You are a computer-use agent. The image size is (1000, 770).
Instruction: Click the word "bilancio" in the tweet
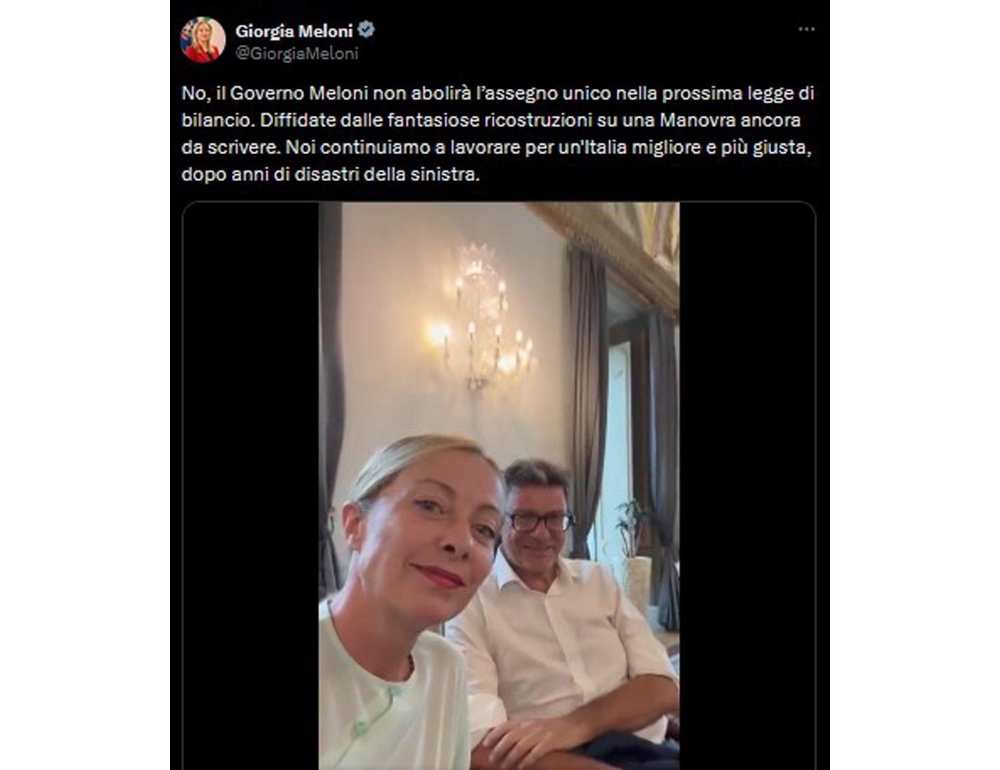coord(216,120)
